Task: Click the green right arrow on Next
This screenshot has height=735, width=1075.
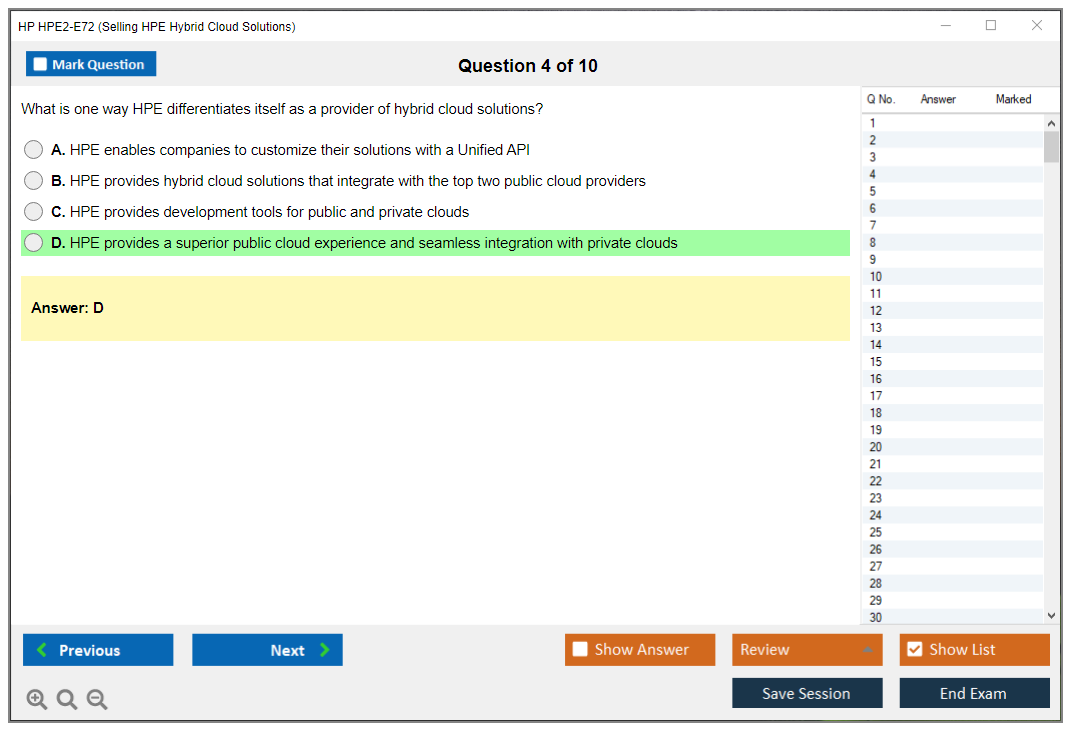Action: coord(324,650)
